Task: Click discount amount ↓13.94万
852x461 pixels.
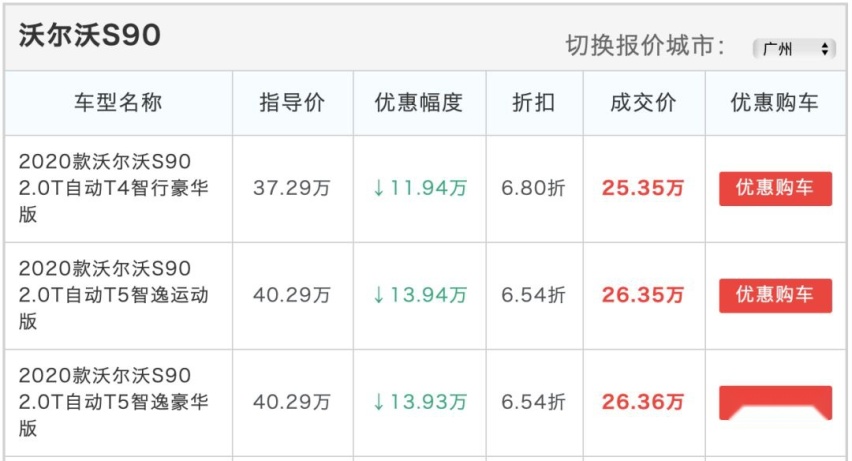Action: point(419,295)
